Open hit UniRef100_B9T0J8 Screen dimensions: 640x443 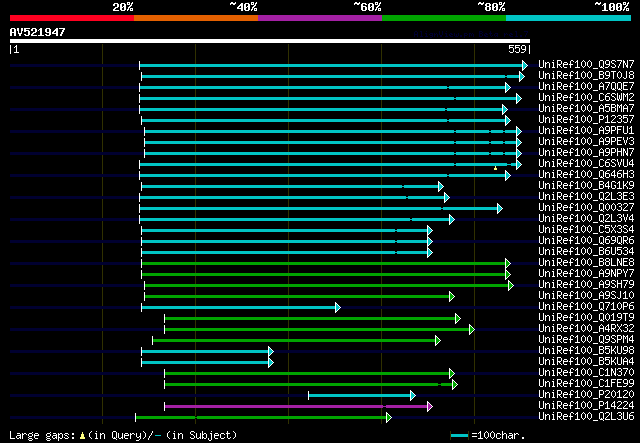coord(586,75)
